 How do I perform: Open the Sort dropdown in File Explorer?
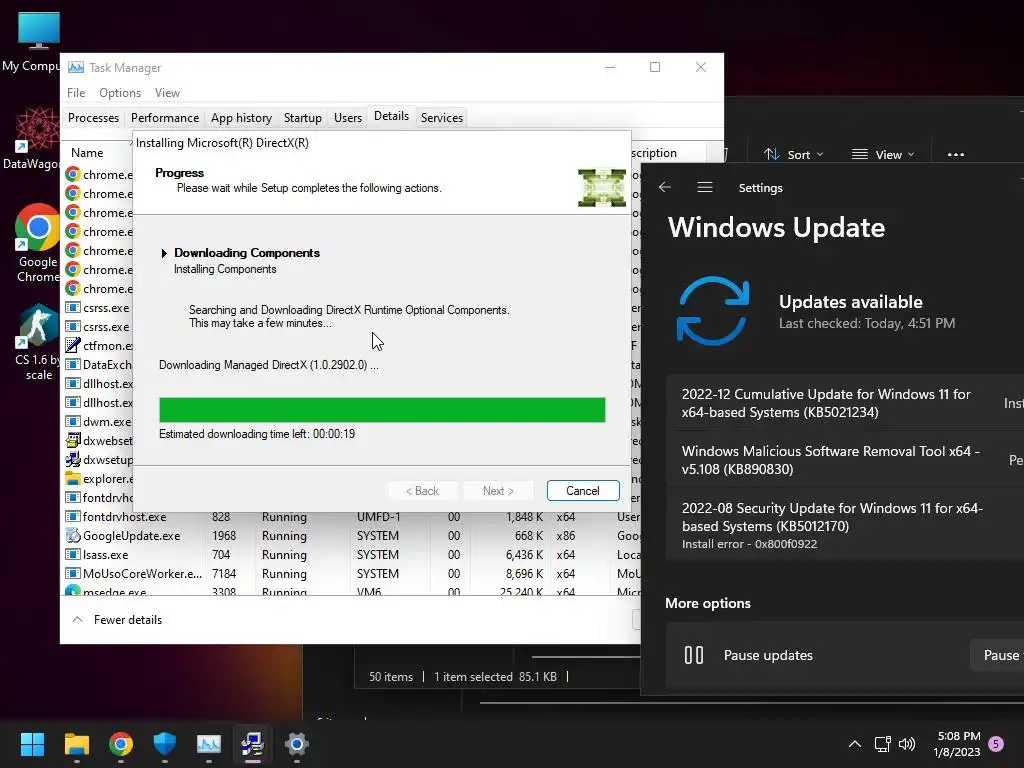point(794,155)
